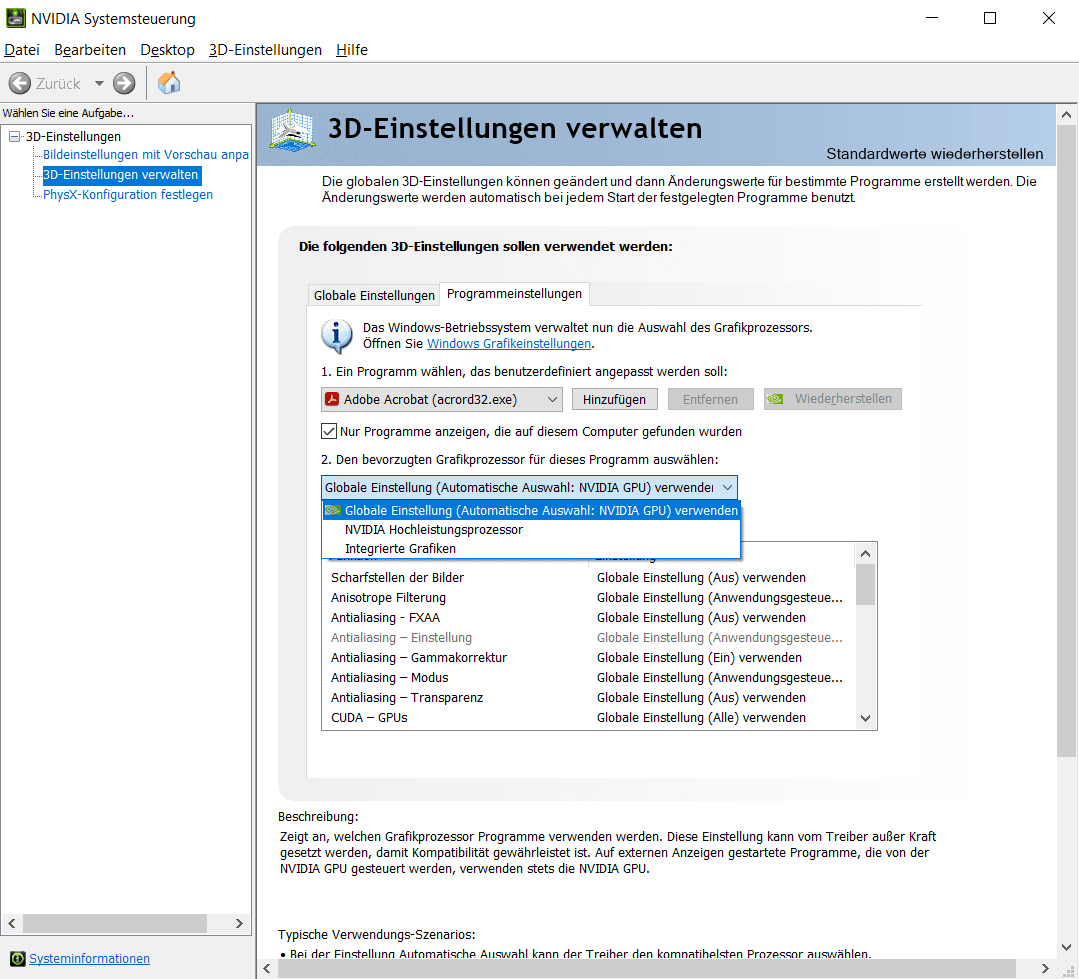Open Windows Grafikeinstellungen link
Image resolution: width=1079 pixels, height=979 pixels.
(x=509, y=343)
